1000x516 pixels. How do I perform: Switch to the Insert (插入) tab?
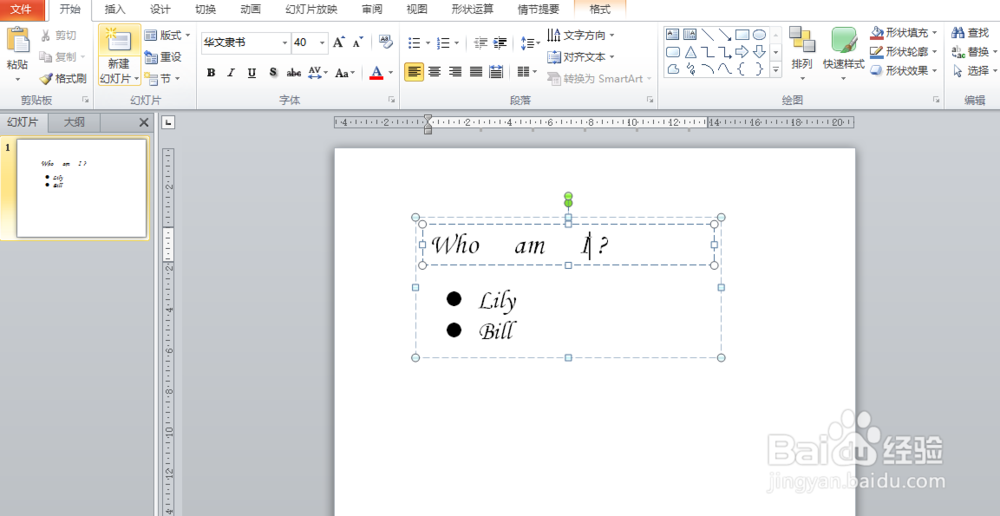pyautogui.click(x=115, y=9)
